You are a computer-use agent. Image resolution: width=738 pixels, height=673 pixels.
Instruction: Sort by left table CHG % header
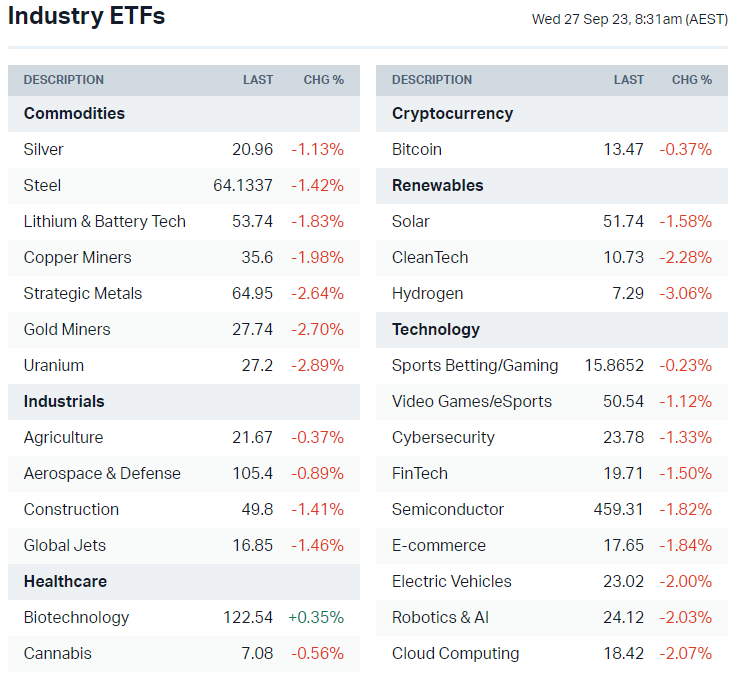pyautogui.click(x=323, y=80)
